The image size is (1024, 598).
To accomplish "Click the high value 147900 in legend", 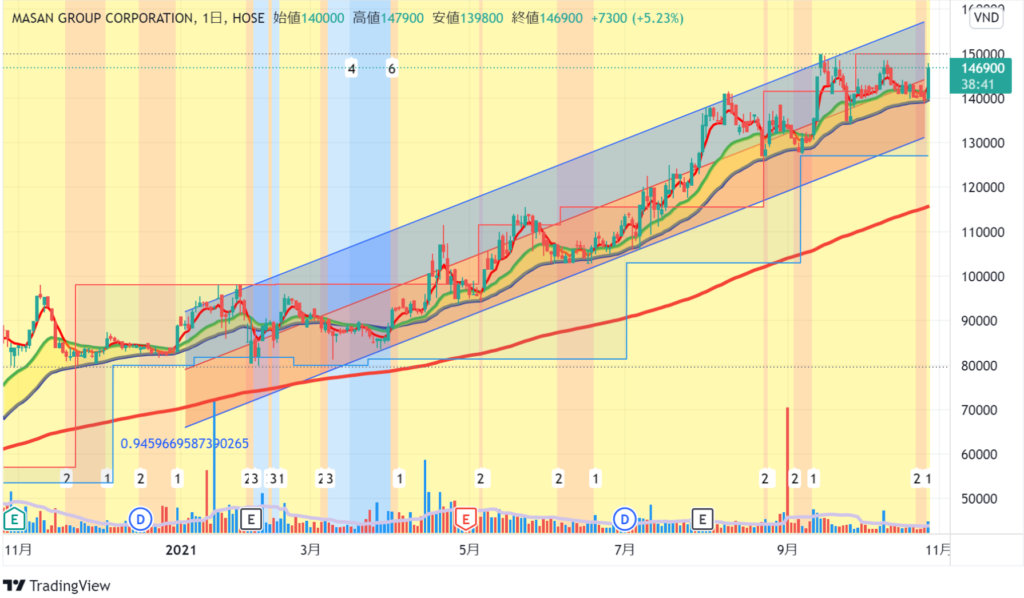I will pos(402,18).
